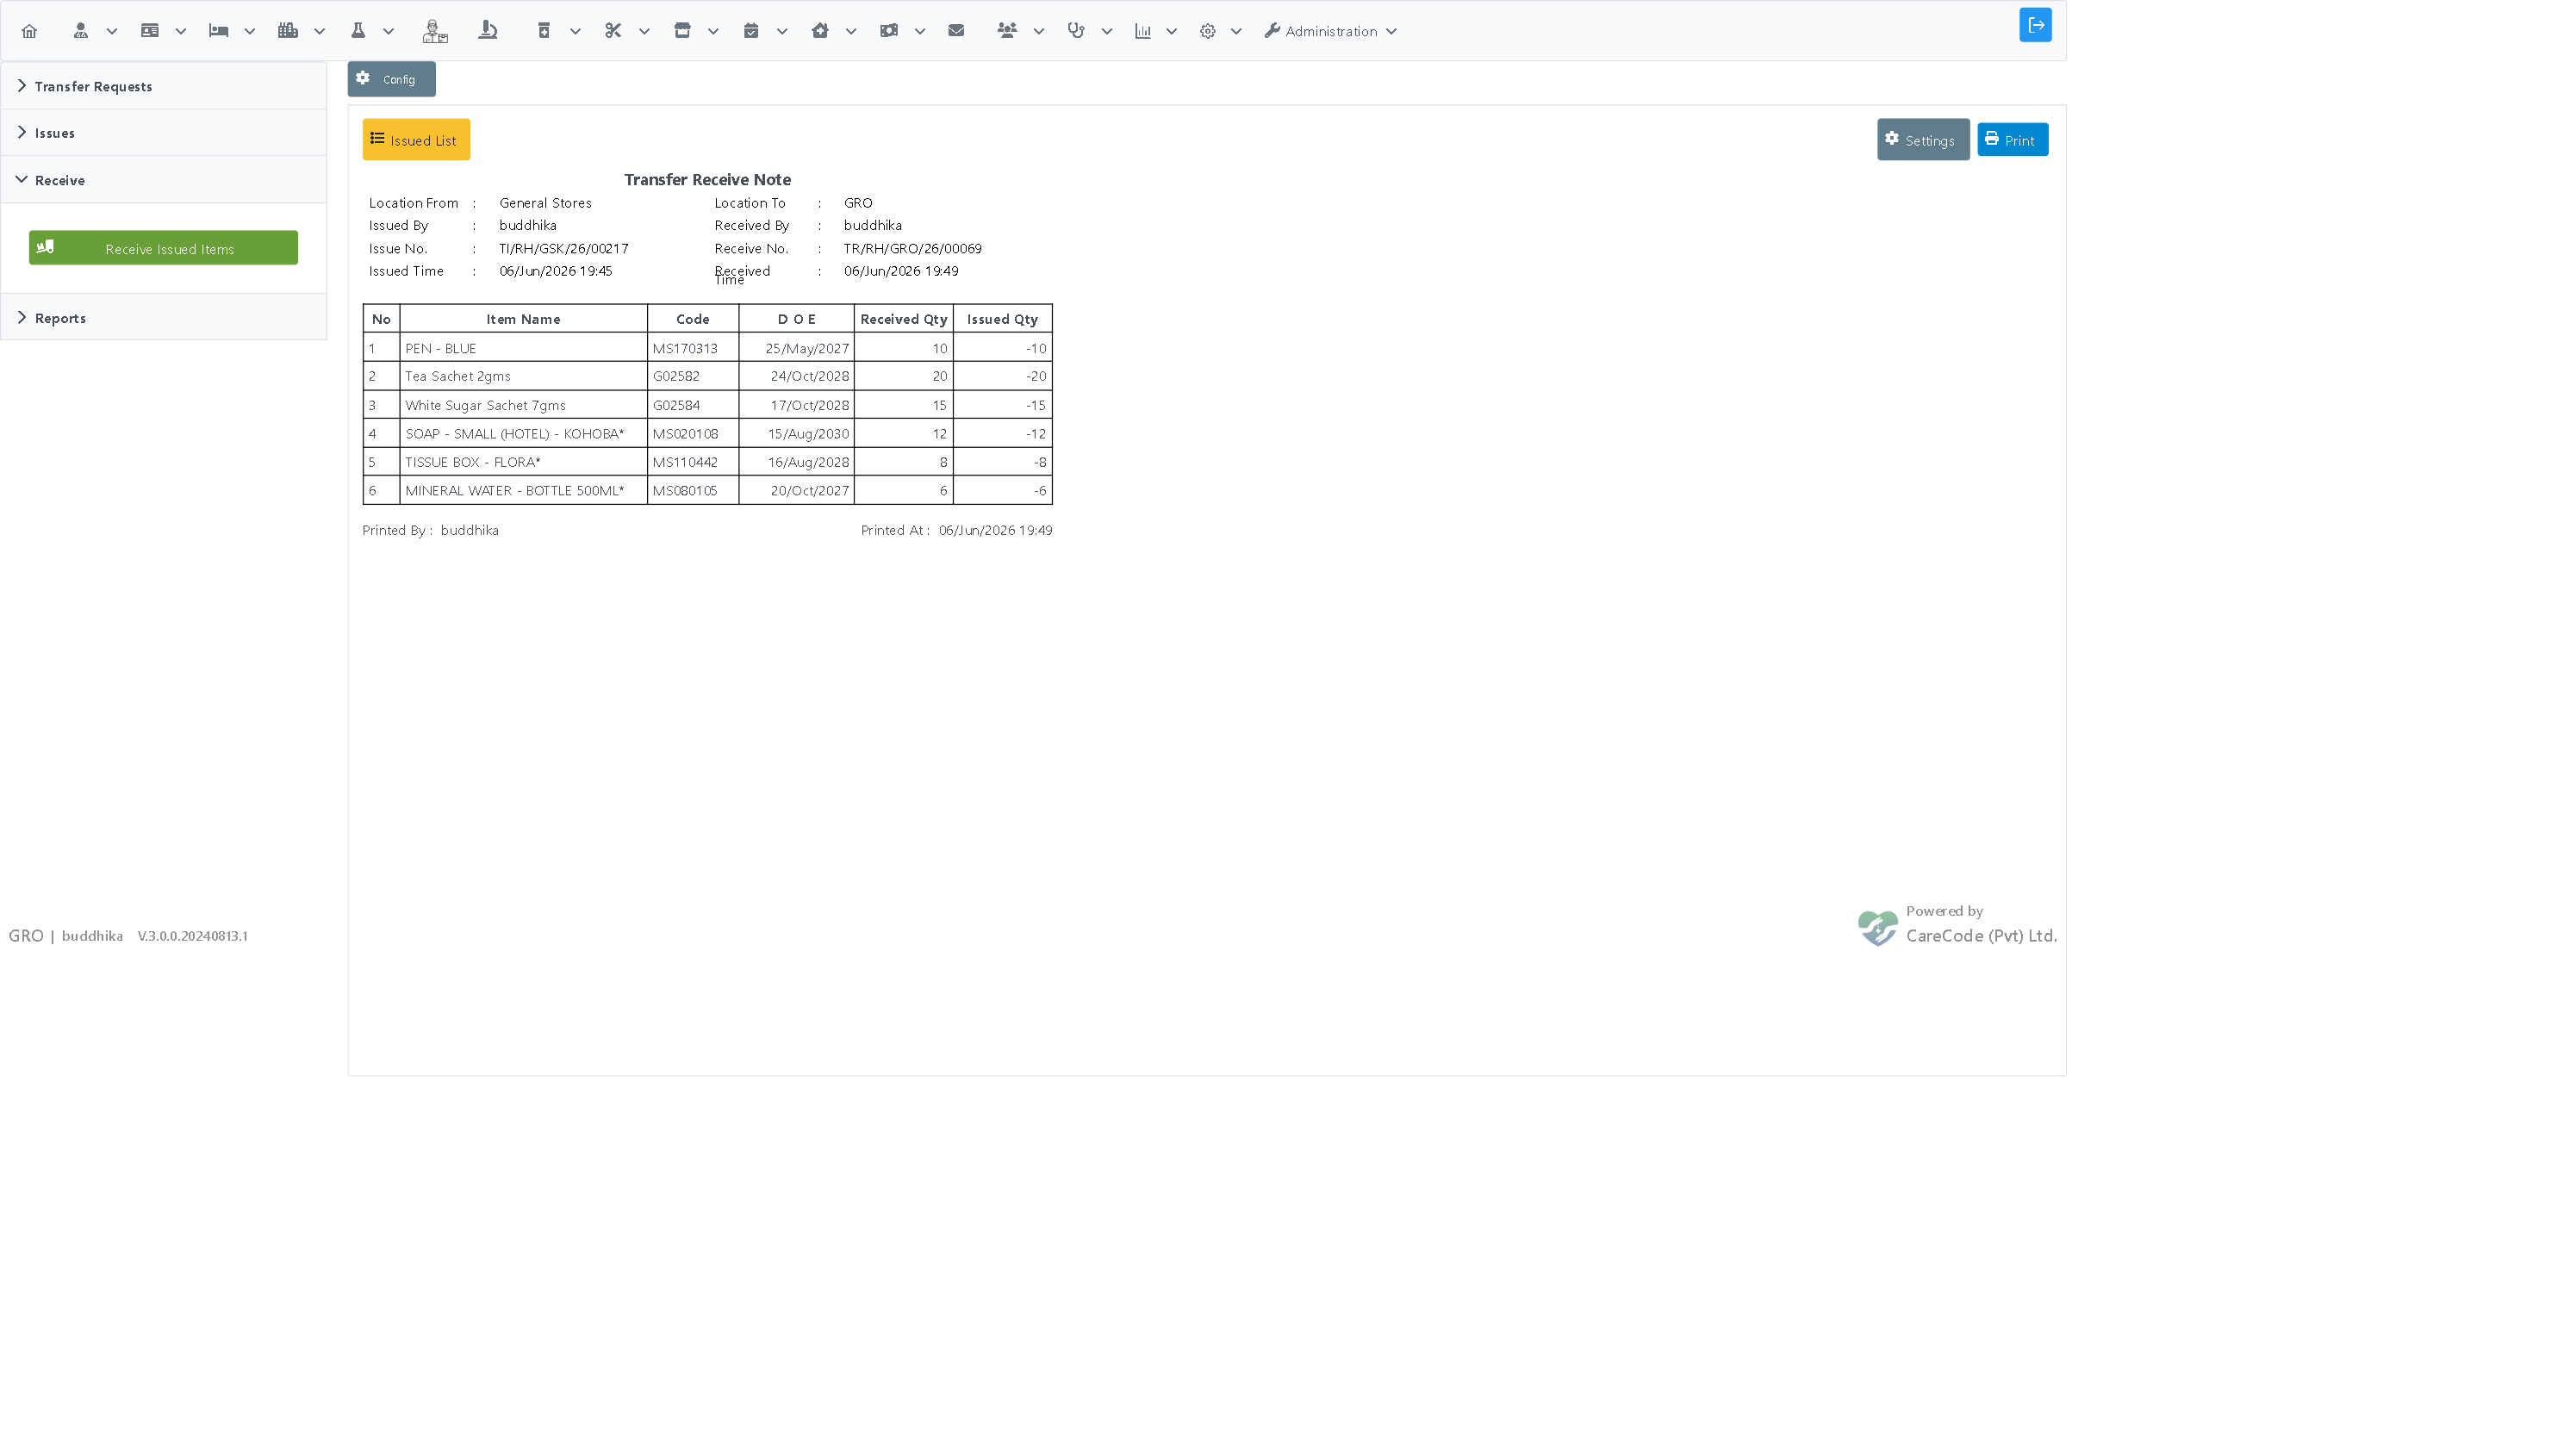Viewport: 2576px width, 1449px height.
Task: Print the Transfer Receive Note
Action: (x=2012, y=140)
